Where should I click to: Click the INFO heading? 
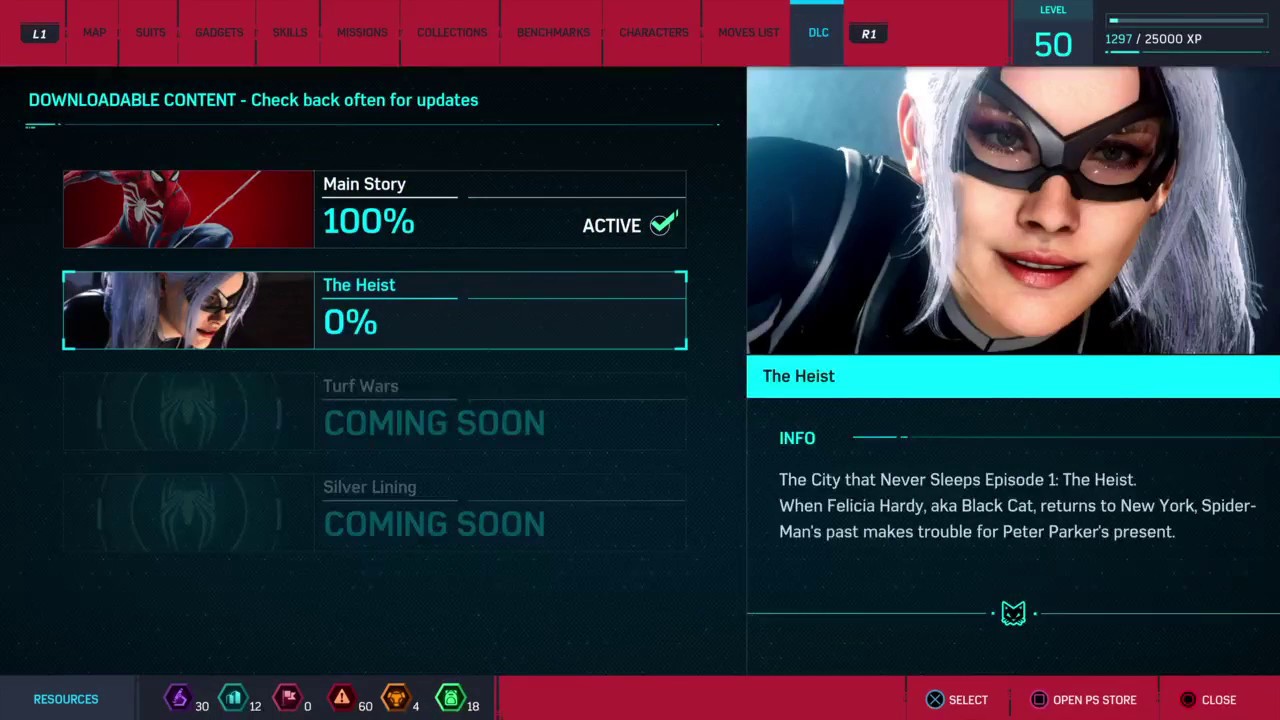click(x=797, y=438)
